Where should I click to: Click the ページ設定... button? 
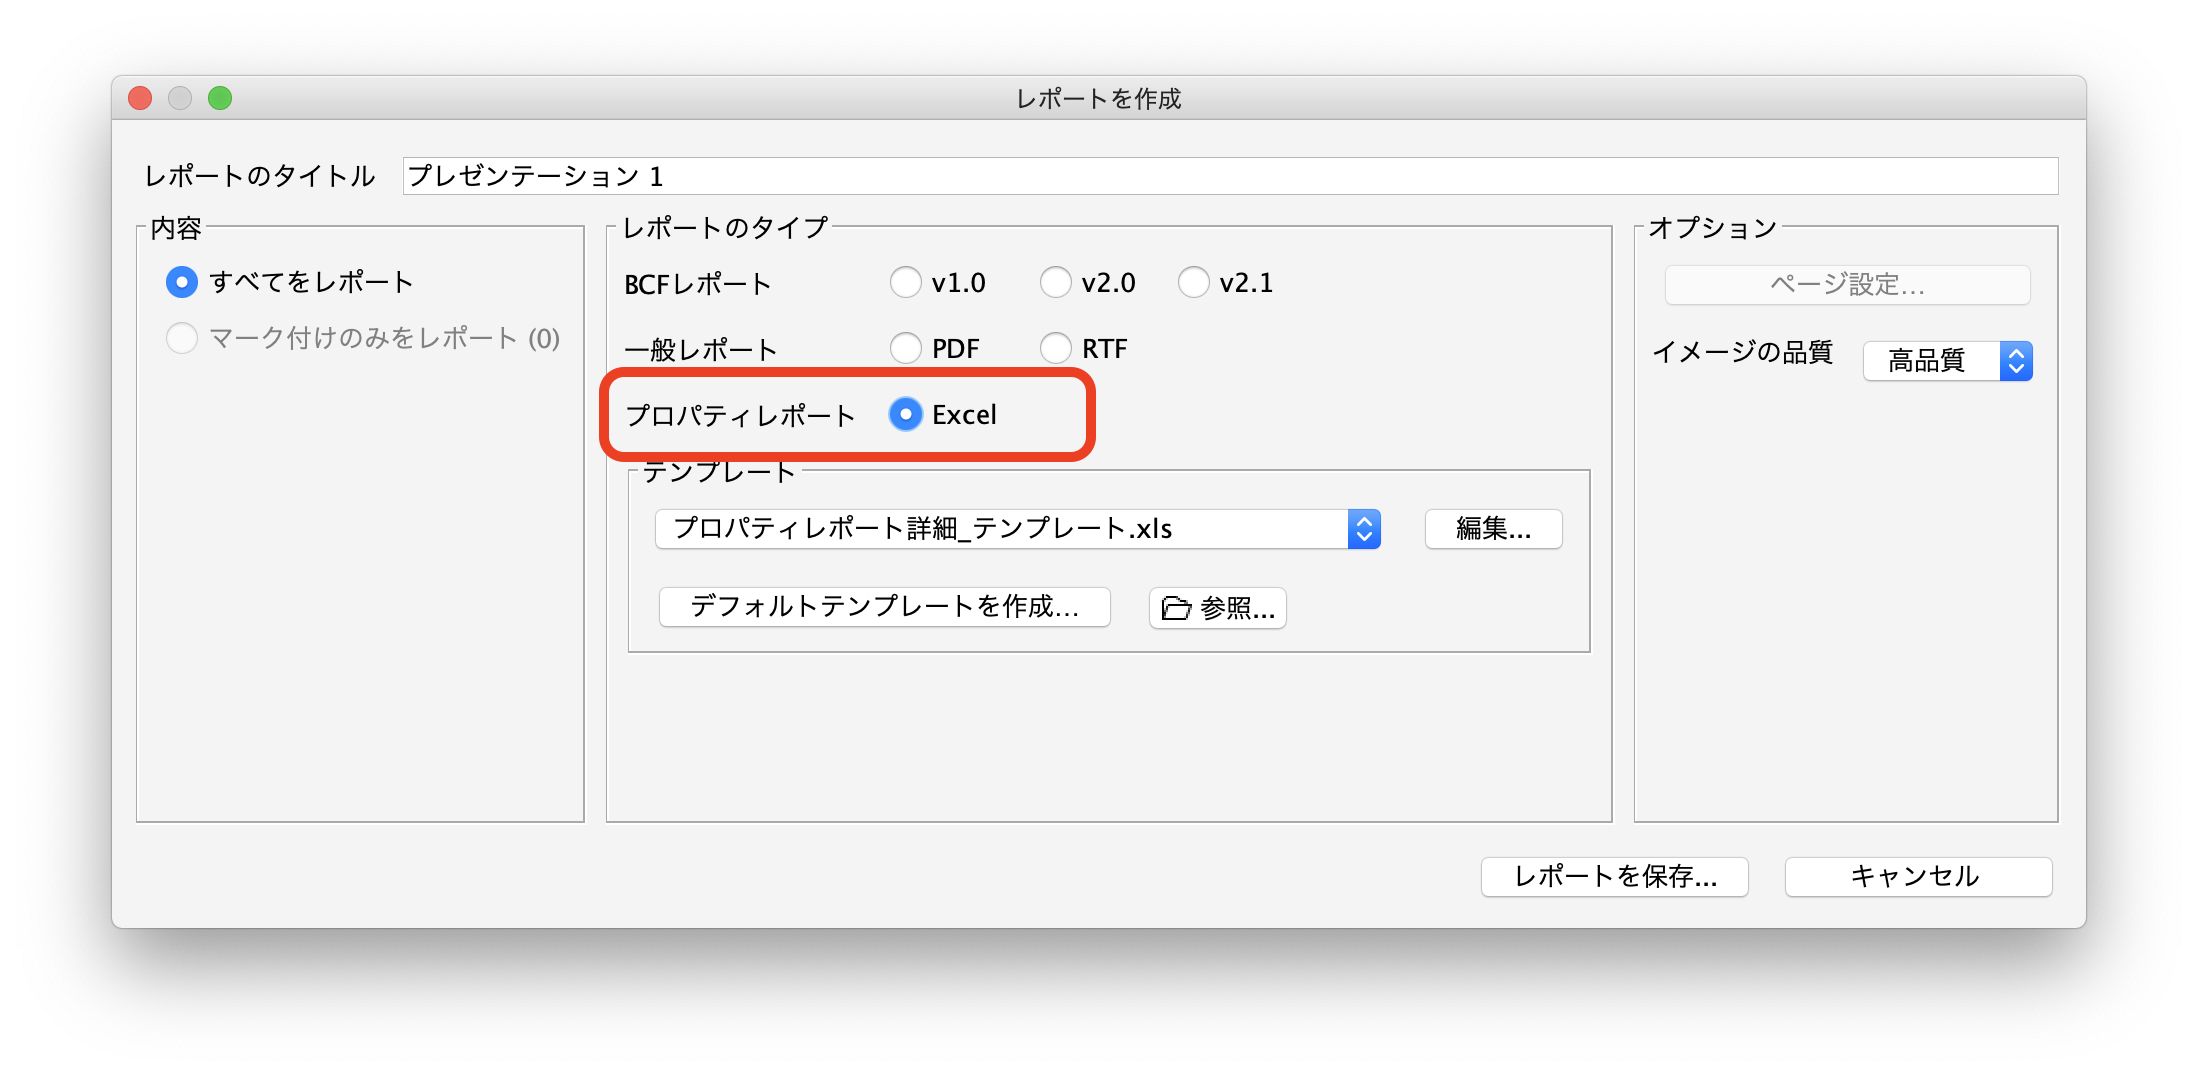click(1847, 285)
